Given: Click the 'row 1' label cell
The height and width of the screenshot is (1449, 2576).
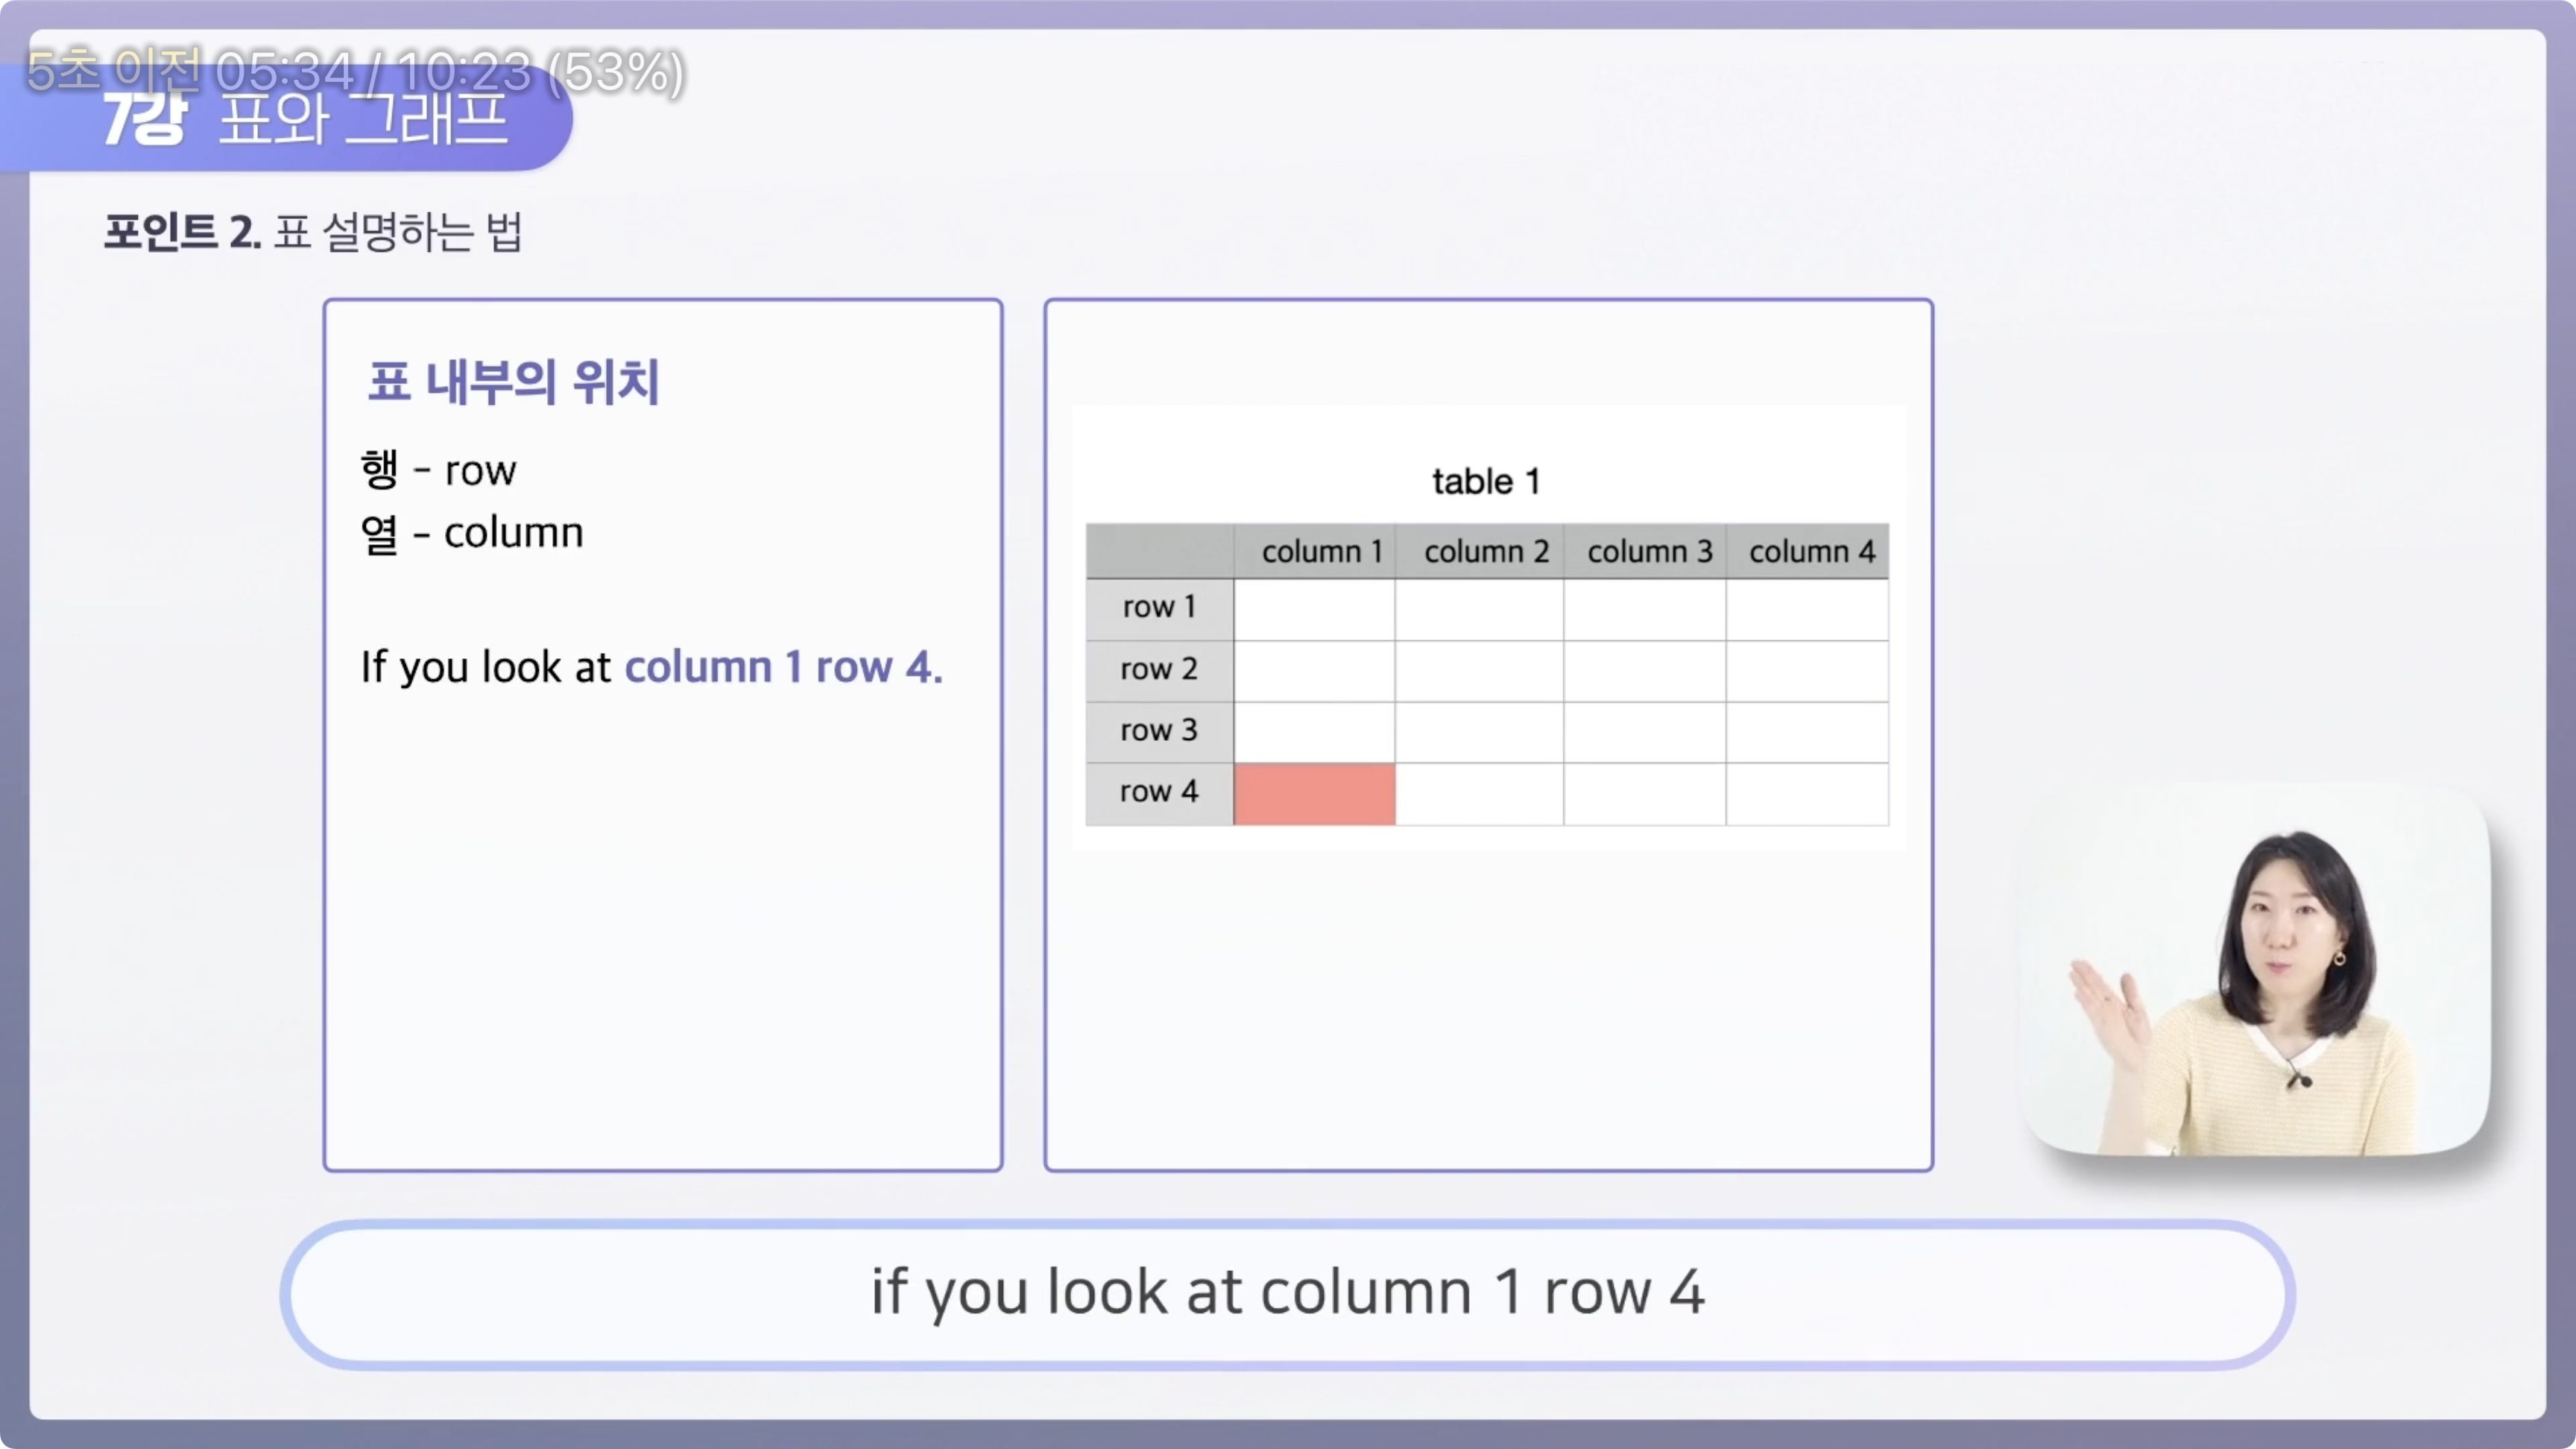Looking at the screenshot, I should 1159,607.
